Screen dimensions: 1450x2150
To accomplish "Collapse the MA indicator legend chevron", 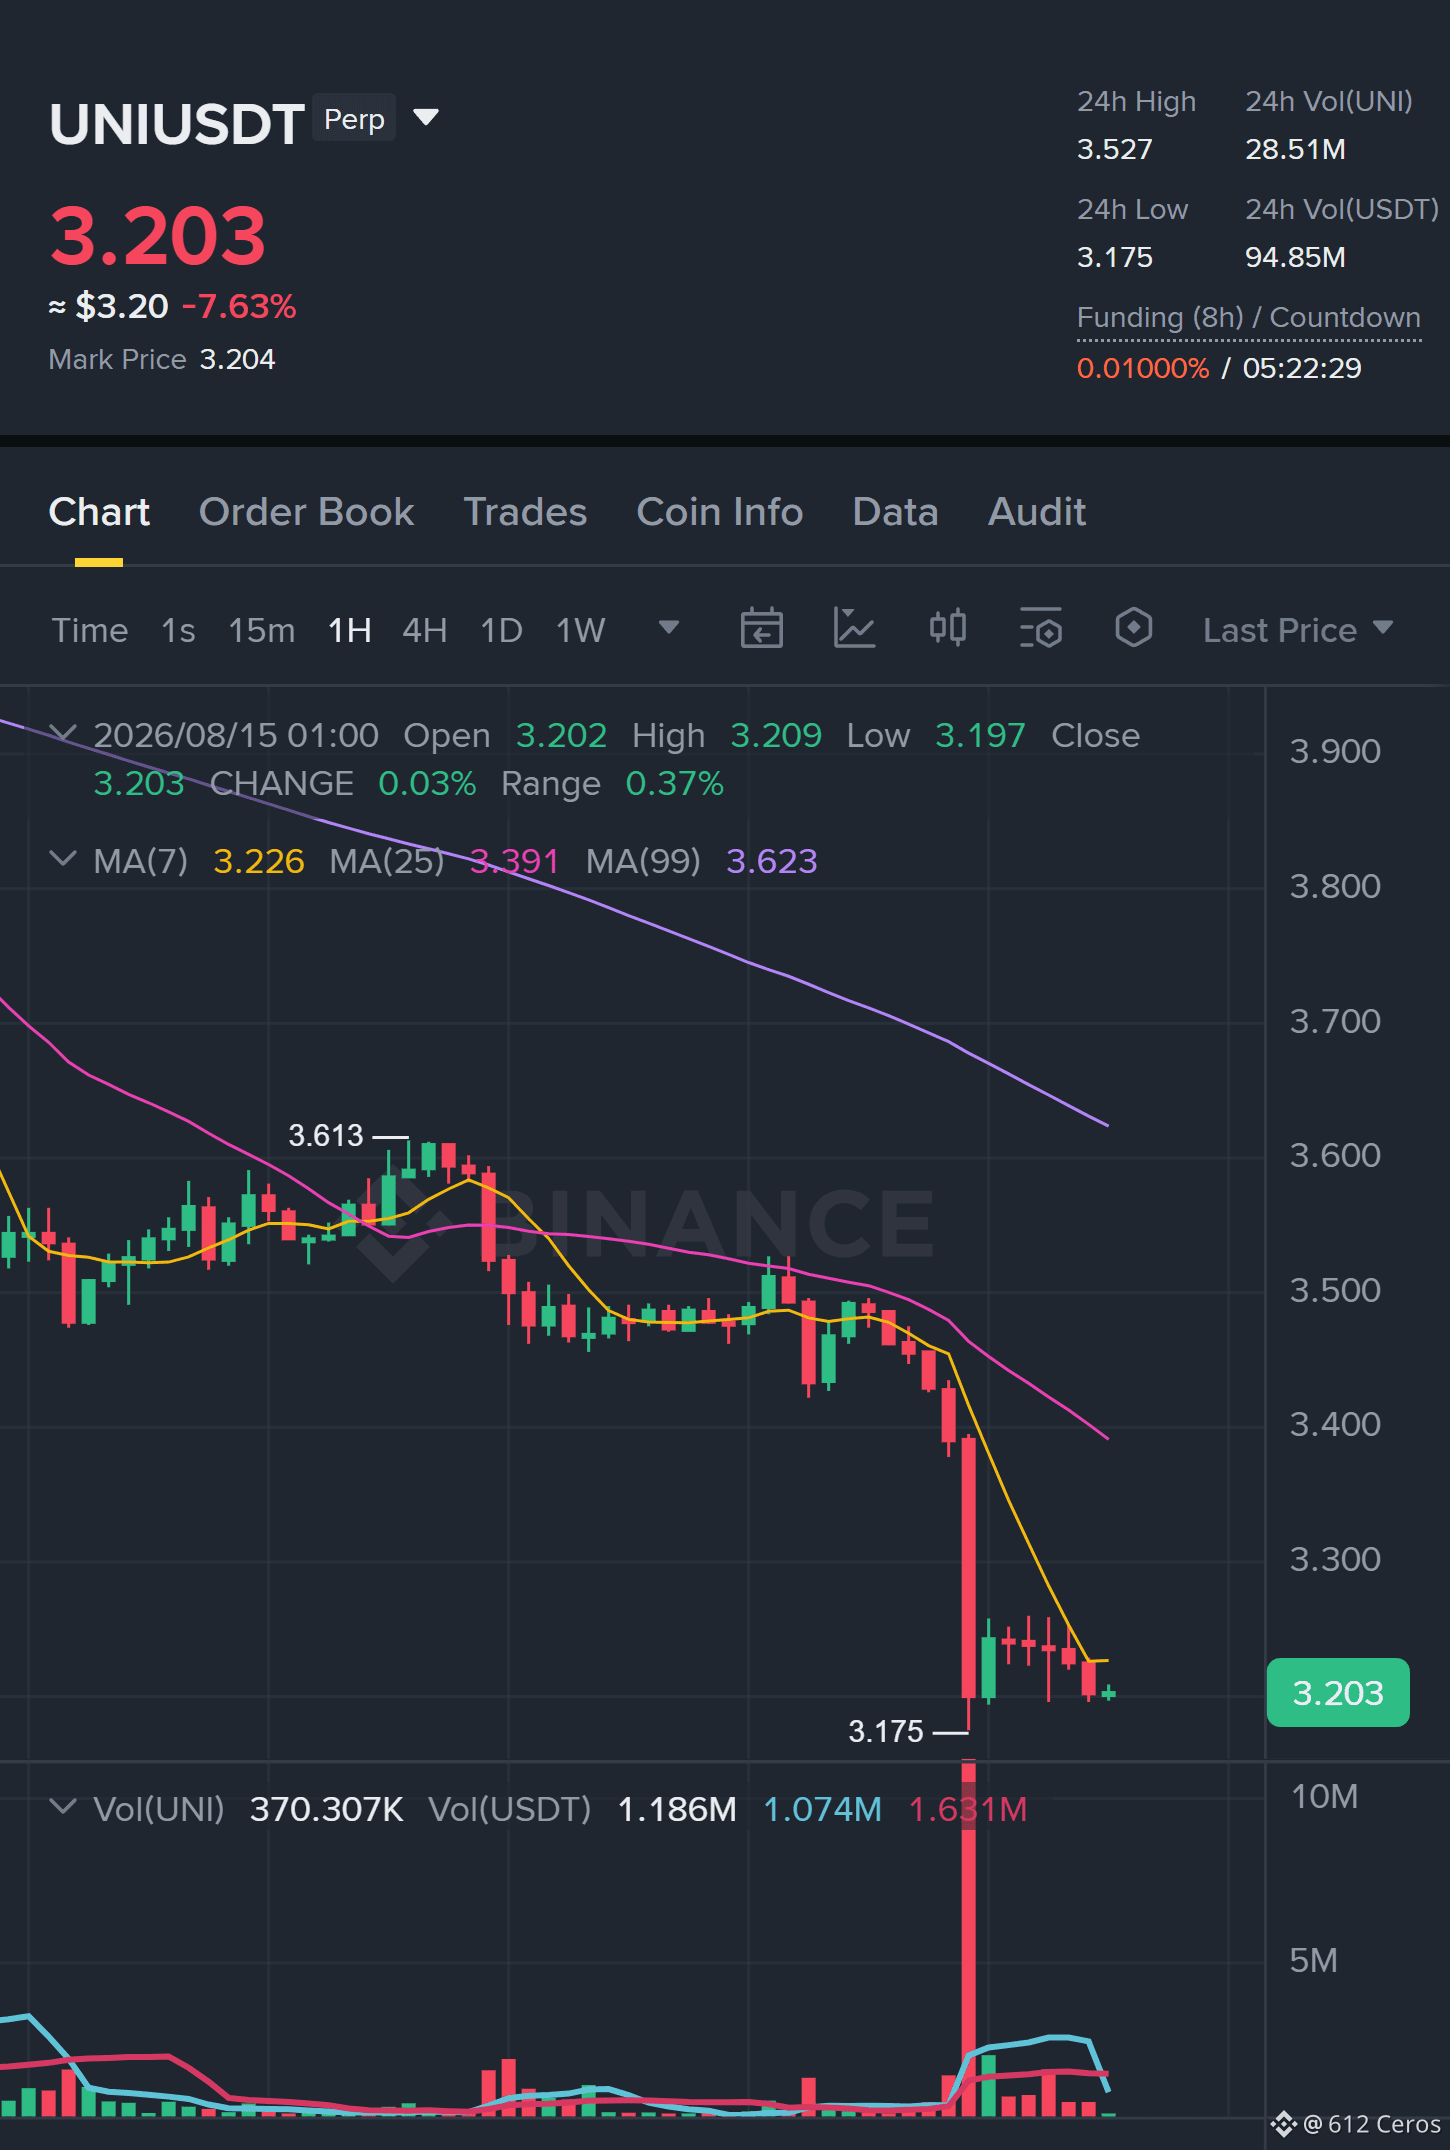I will [x=62, y=859].
